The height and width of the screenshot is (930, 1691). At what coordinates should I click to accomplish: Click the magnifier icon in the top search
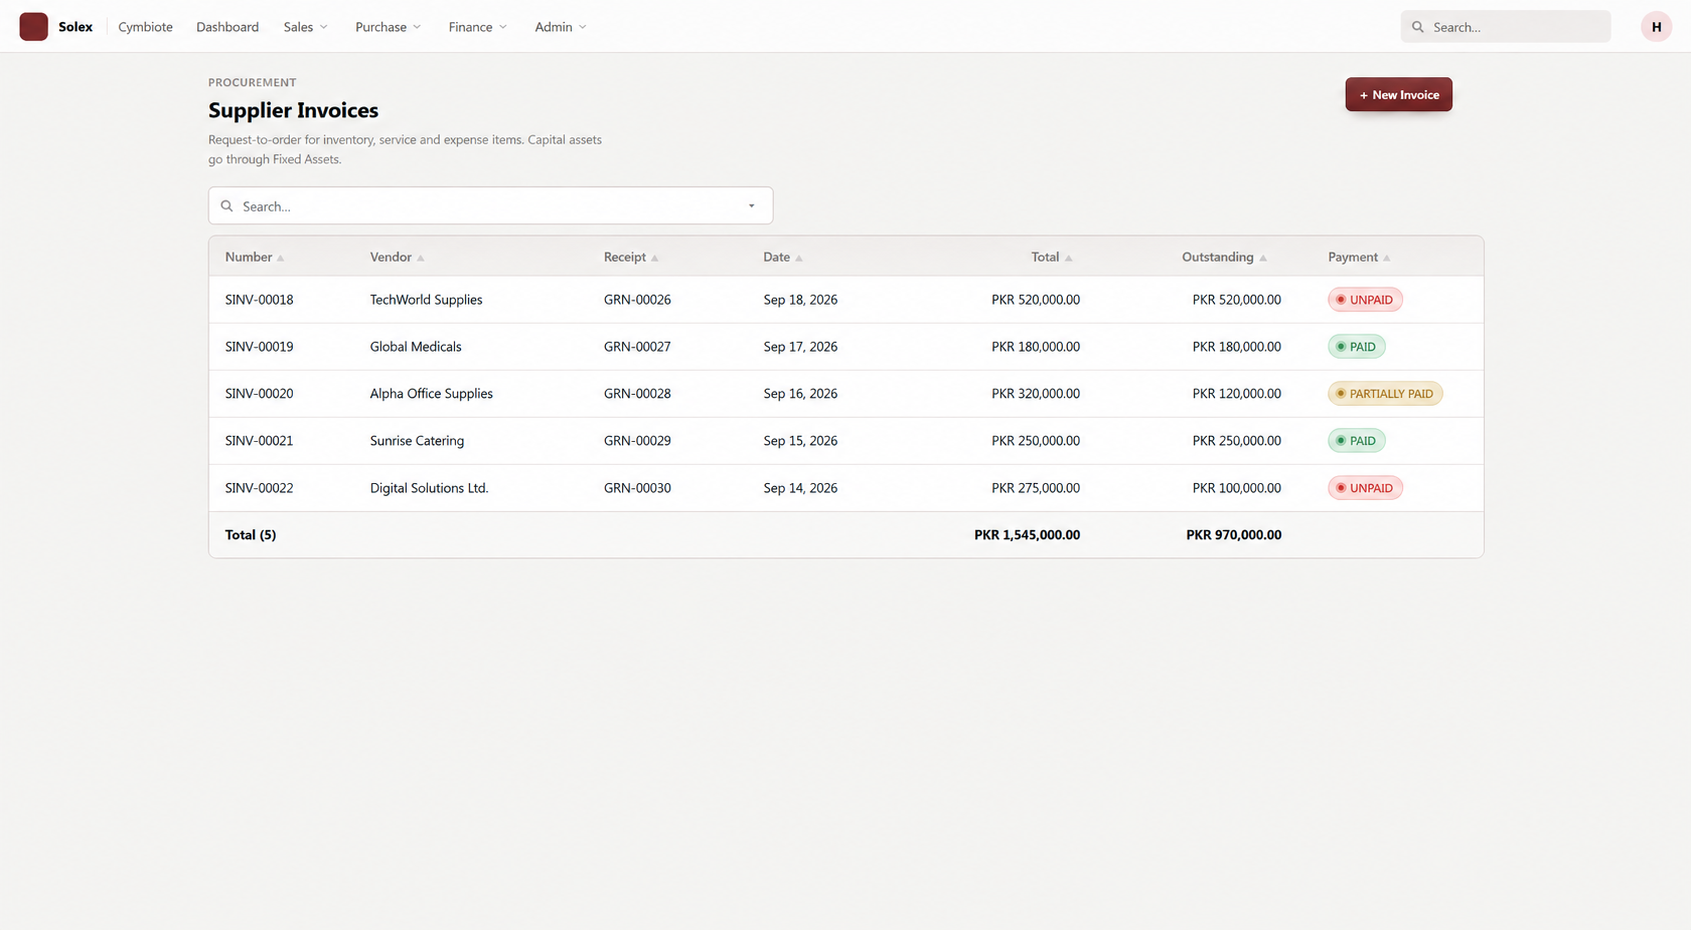[1417, 27]
